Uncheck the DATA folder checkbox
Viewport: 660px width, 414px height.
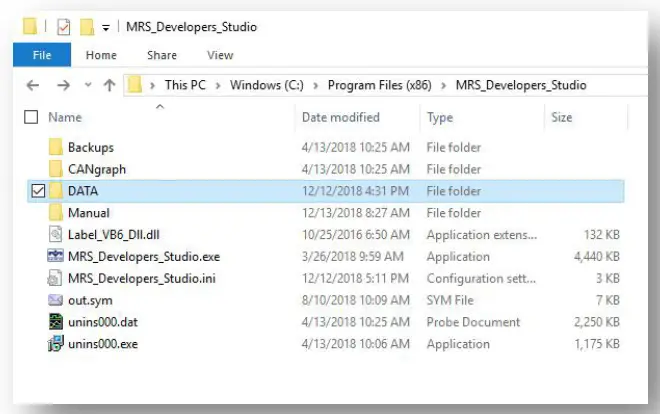coord(38,191)
